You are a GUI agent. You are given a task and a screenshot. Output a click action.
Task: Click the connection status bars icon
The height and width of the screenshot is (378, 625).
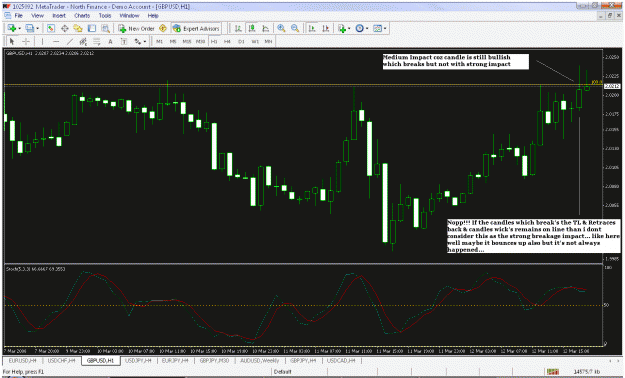click(x=552, y=372)
